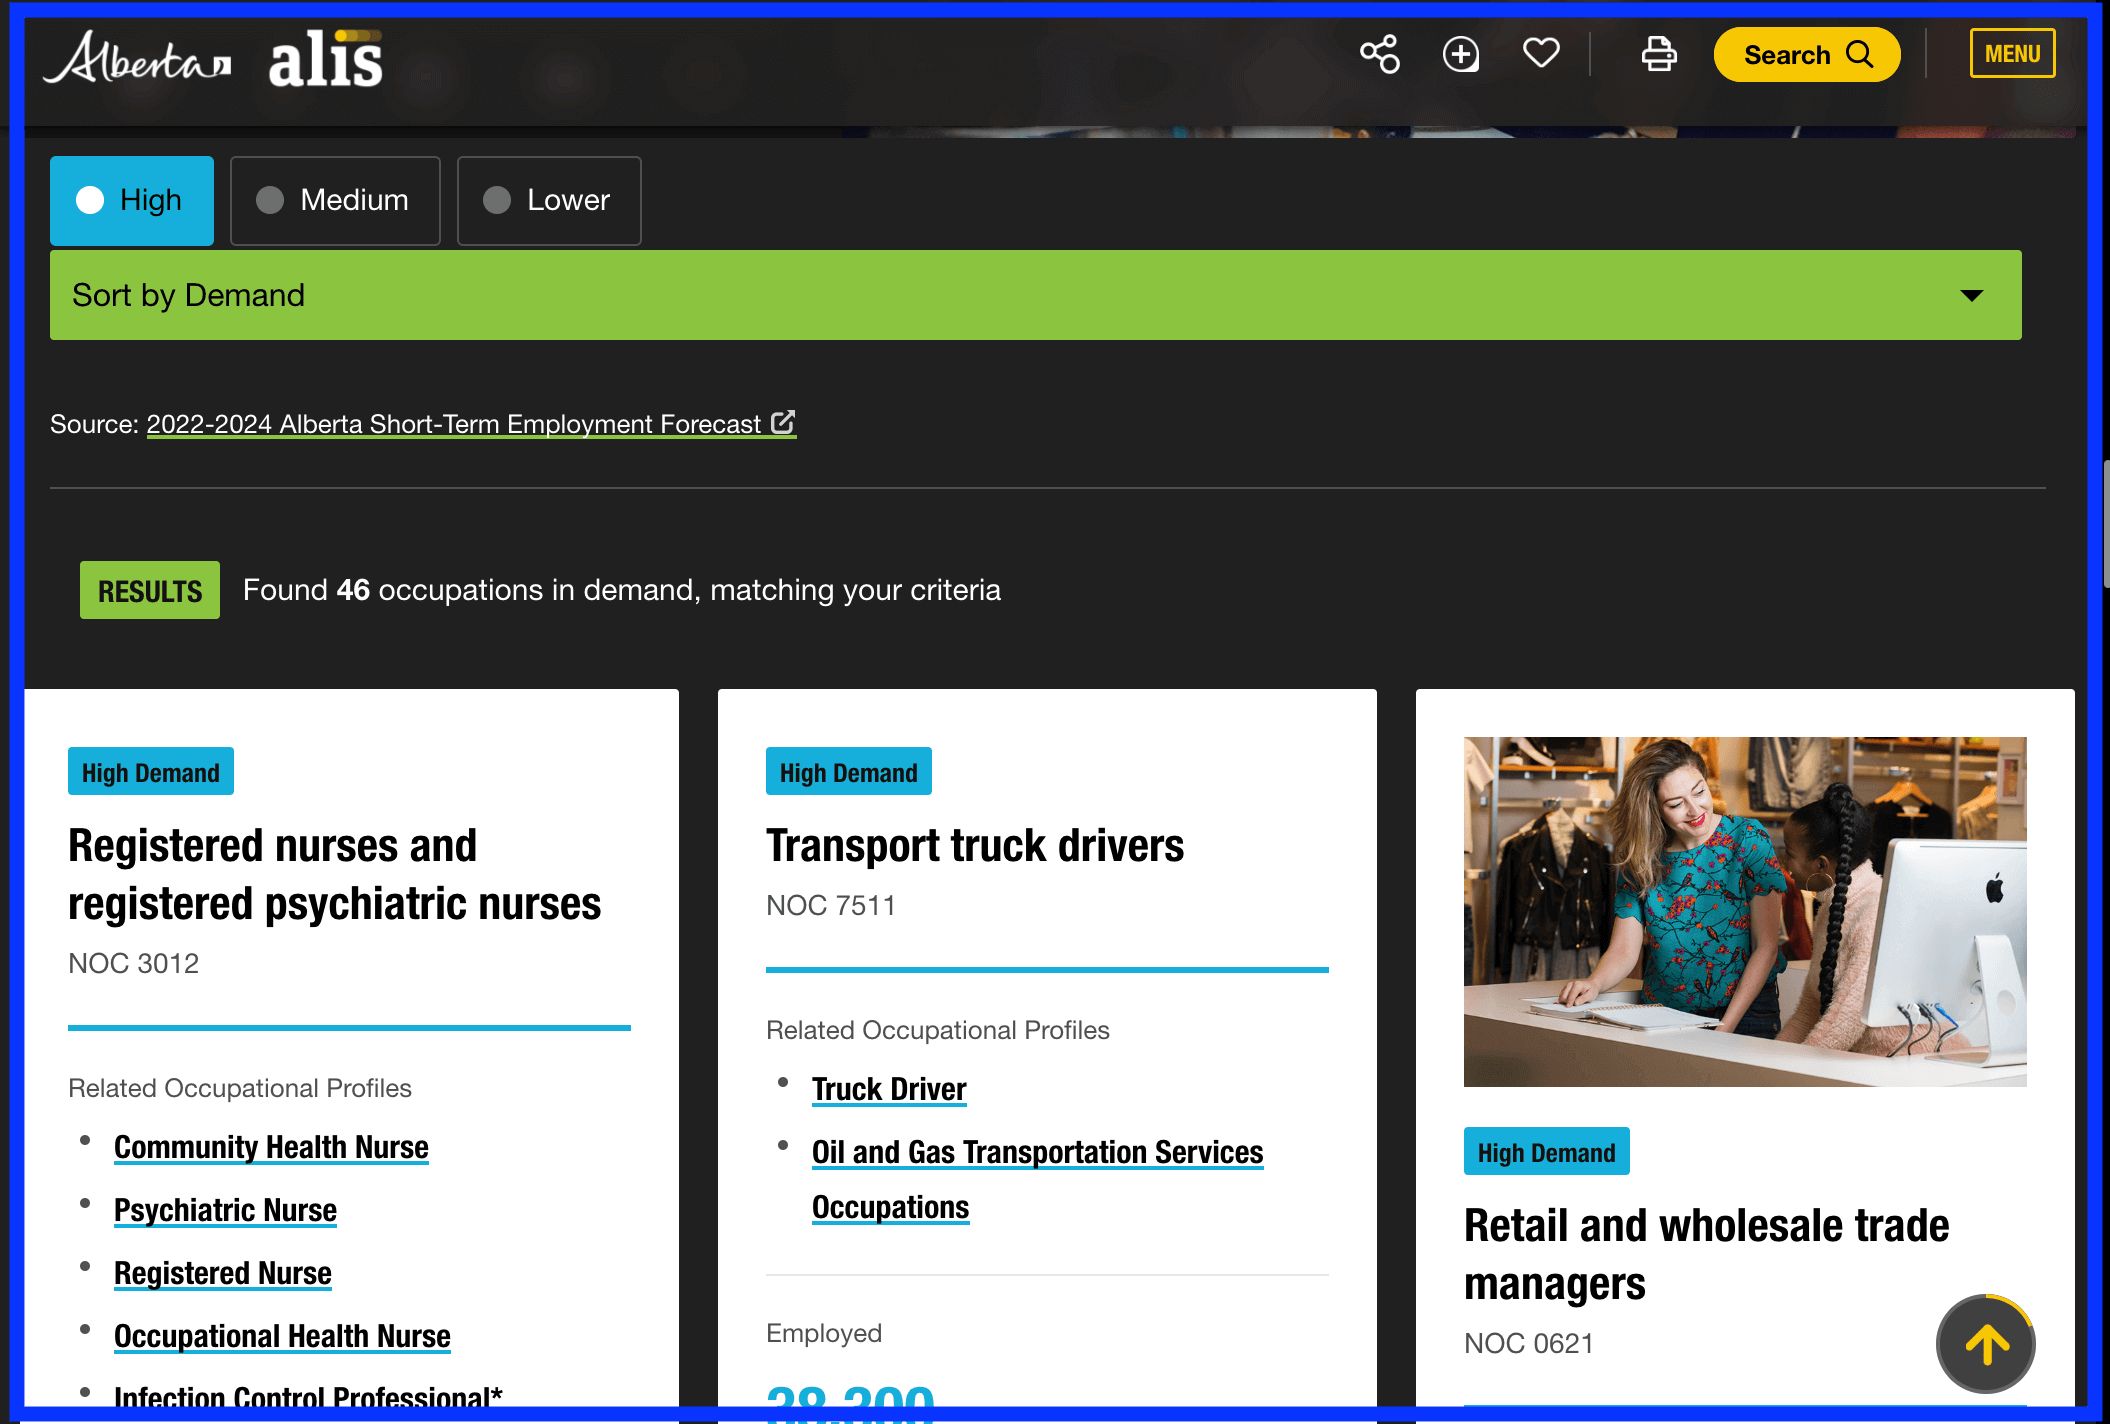
Task: Open the Truck Driver profile link
Action: click(x=889, y=1089)
